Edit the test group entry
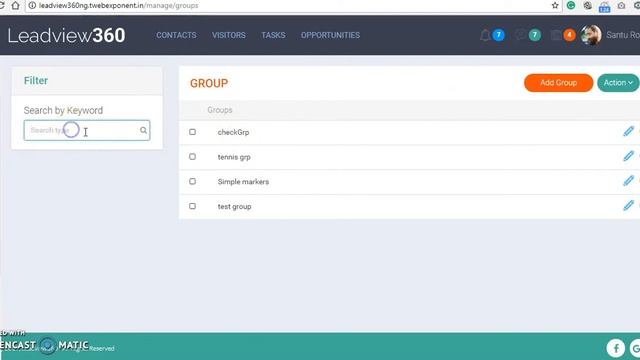This screenshot has height=360, width=640. [628, 205]
